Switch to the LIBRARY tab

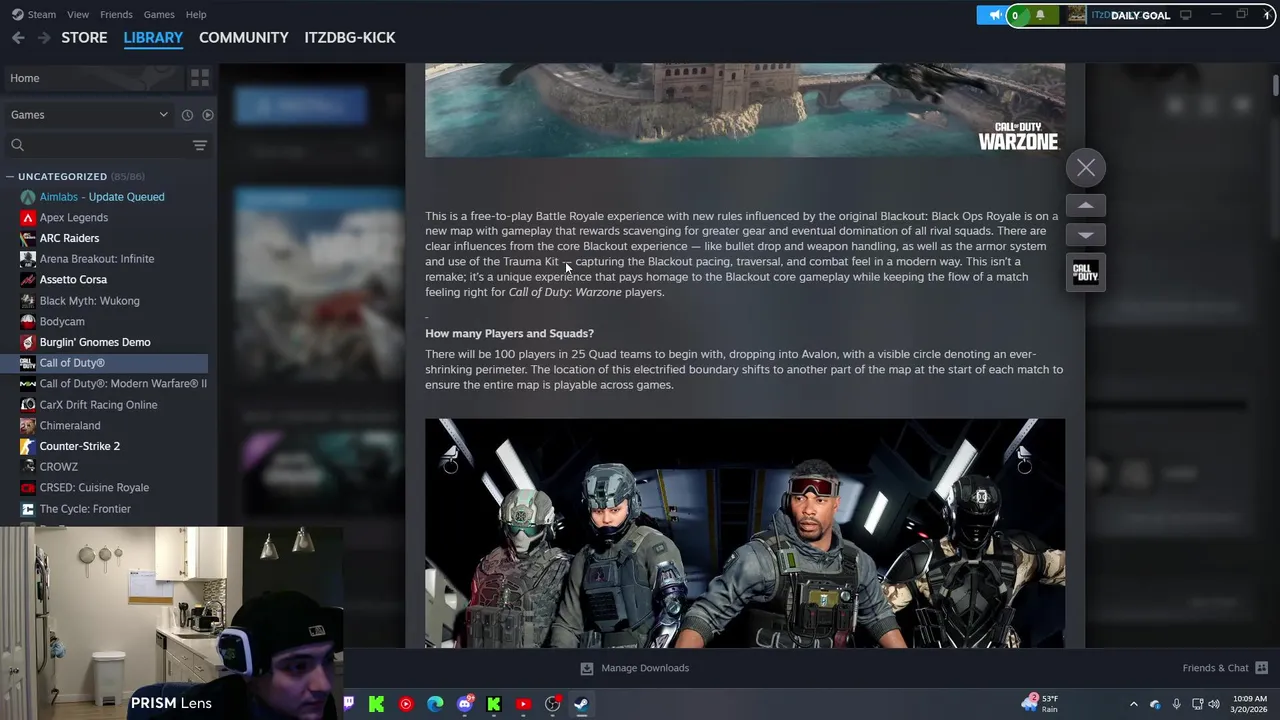point(153,37)
